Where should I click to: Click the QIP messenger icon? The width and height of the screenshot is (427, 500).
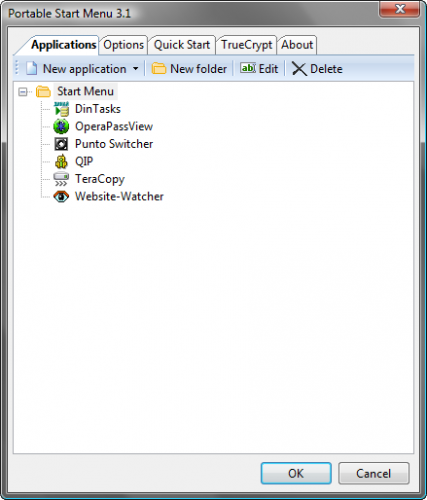[x=61, y=162]
